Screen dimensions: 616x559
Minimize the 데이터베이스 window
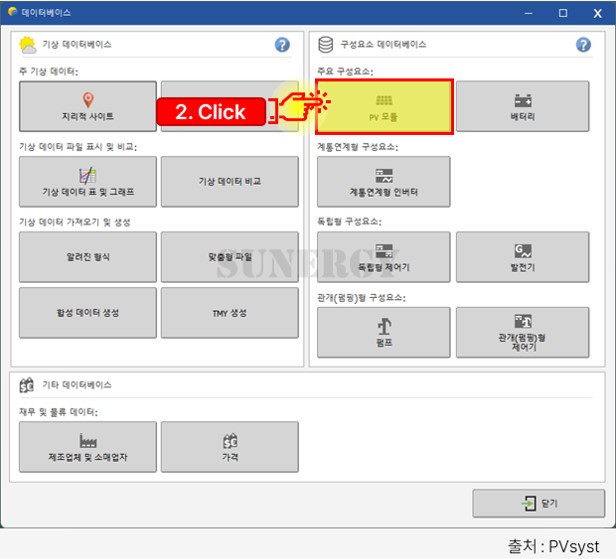[528, 13]
